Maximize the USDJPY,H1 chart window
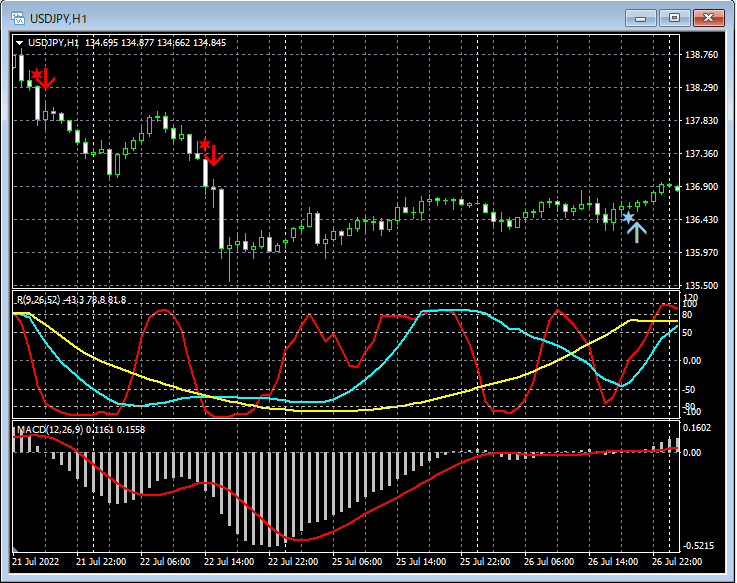 (x=674, y=18)
